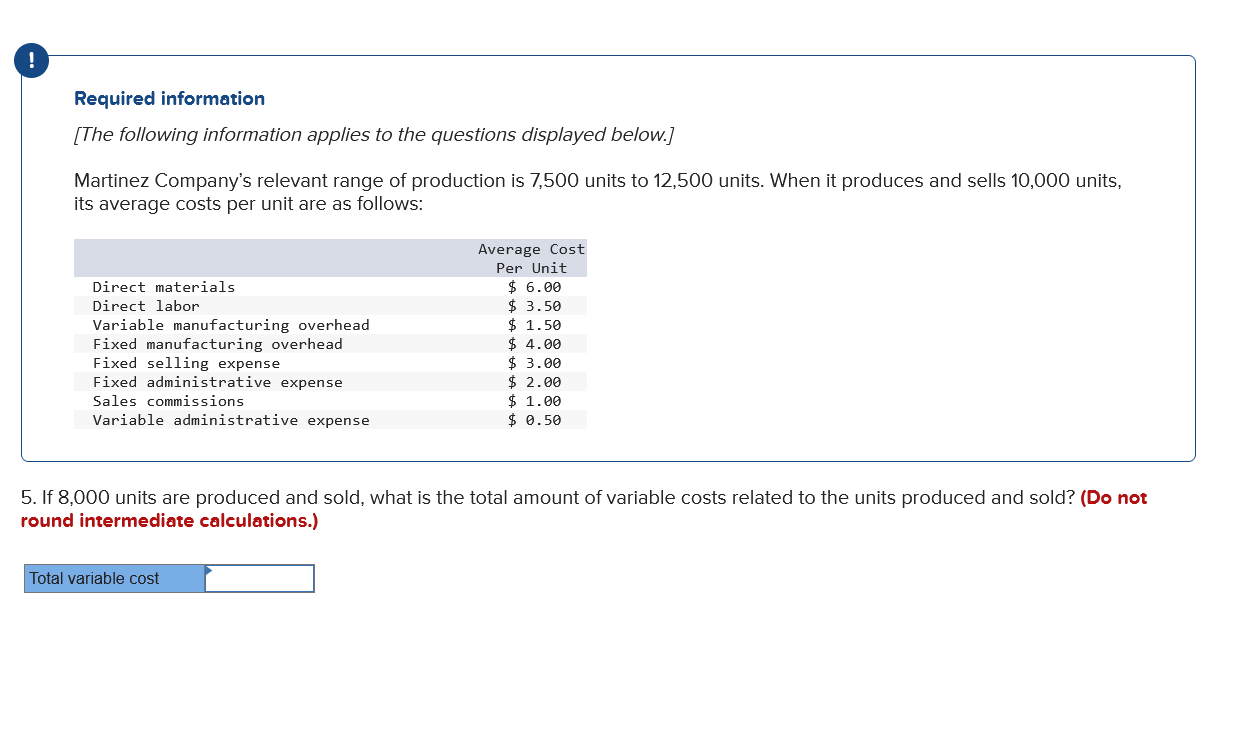Click the Required information heading

pos(169,98)
